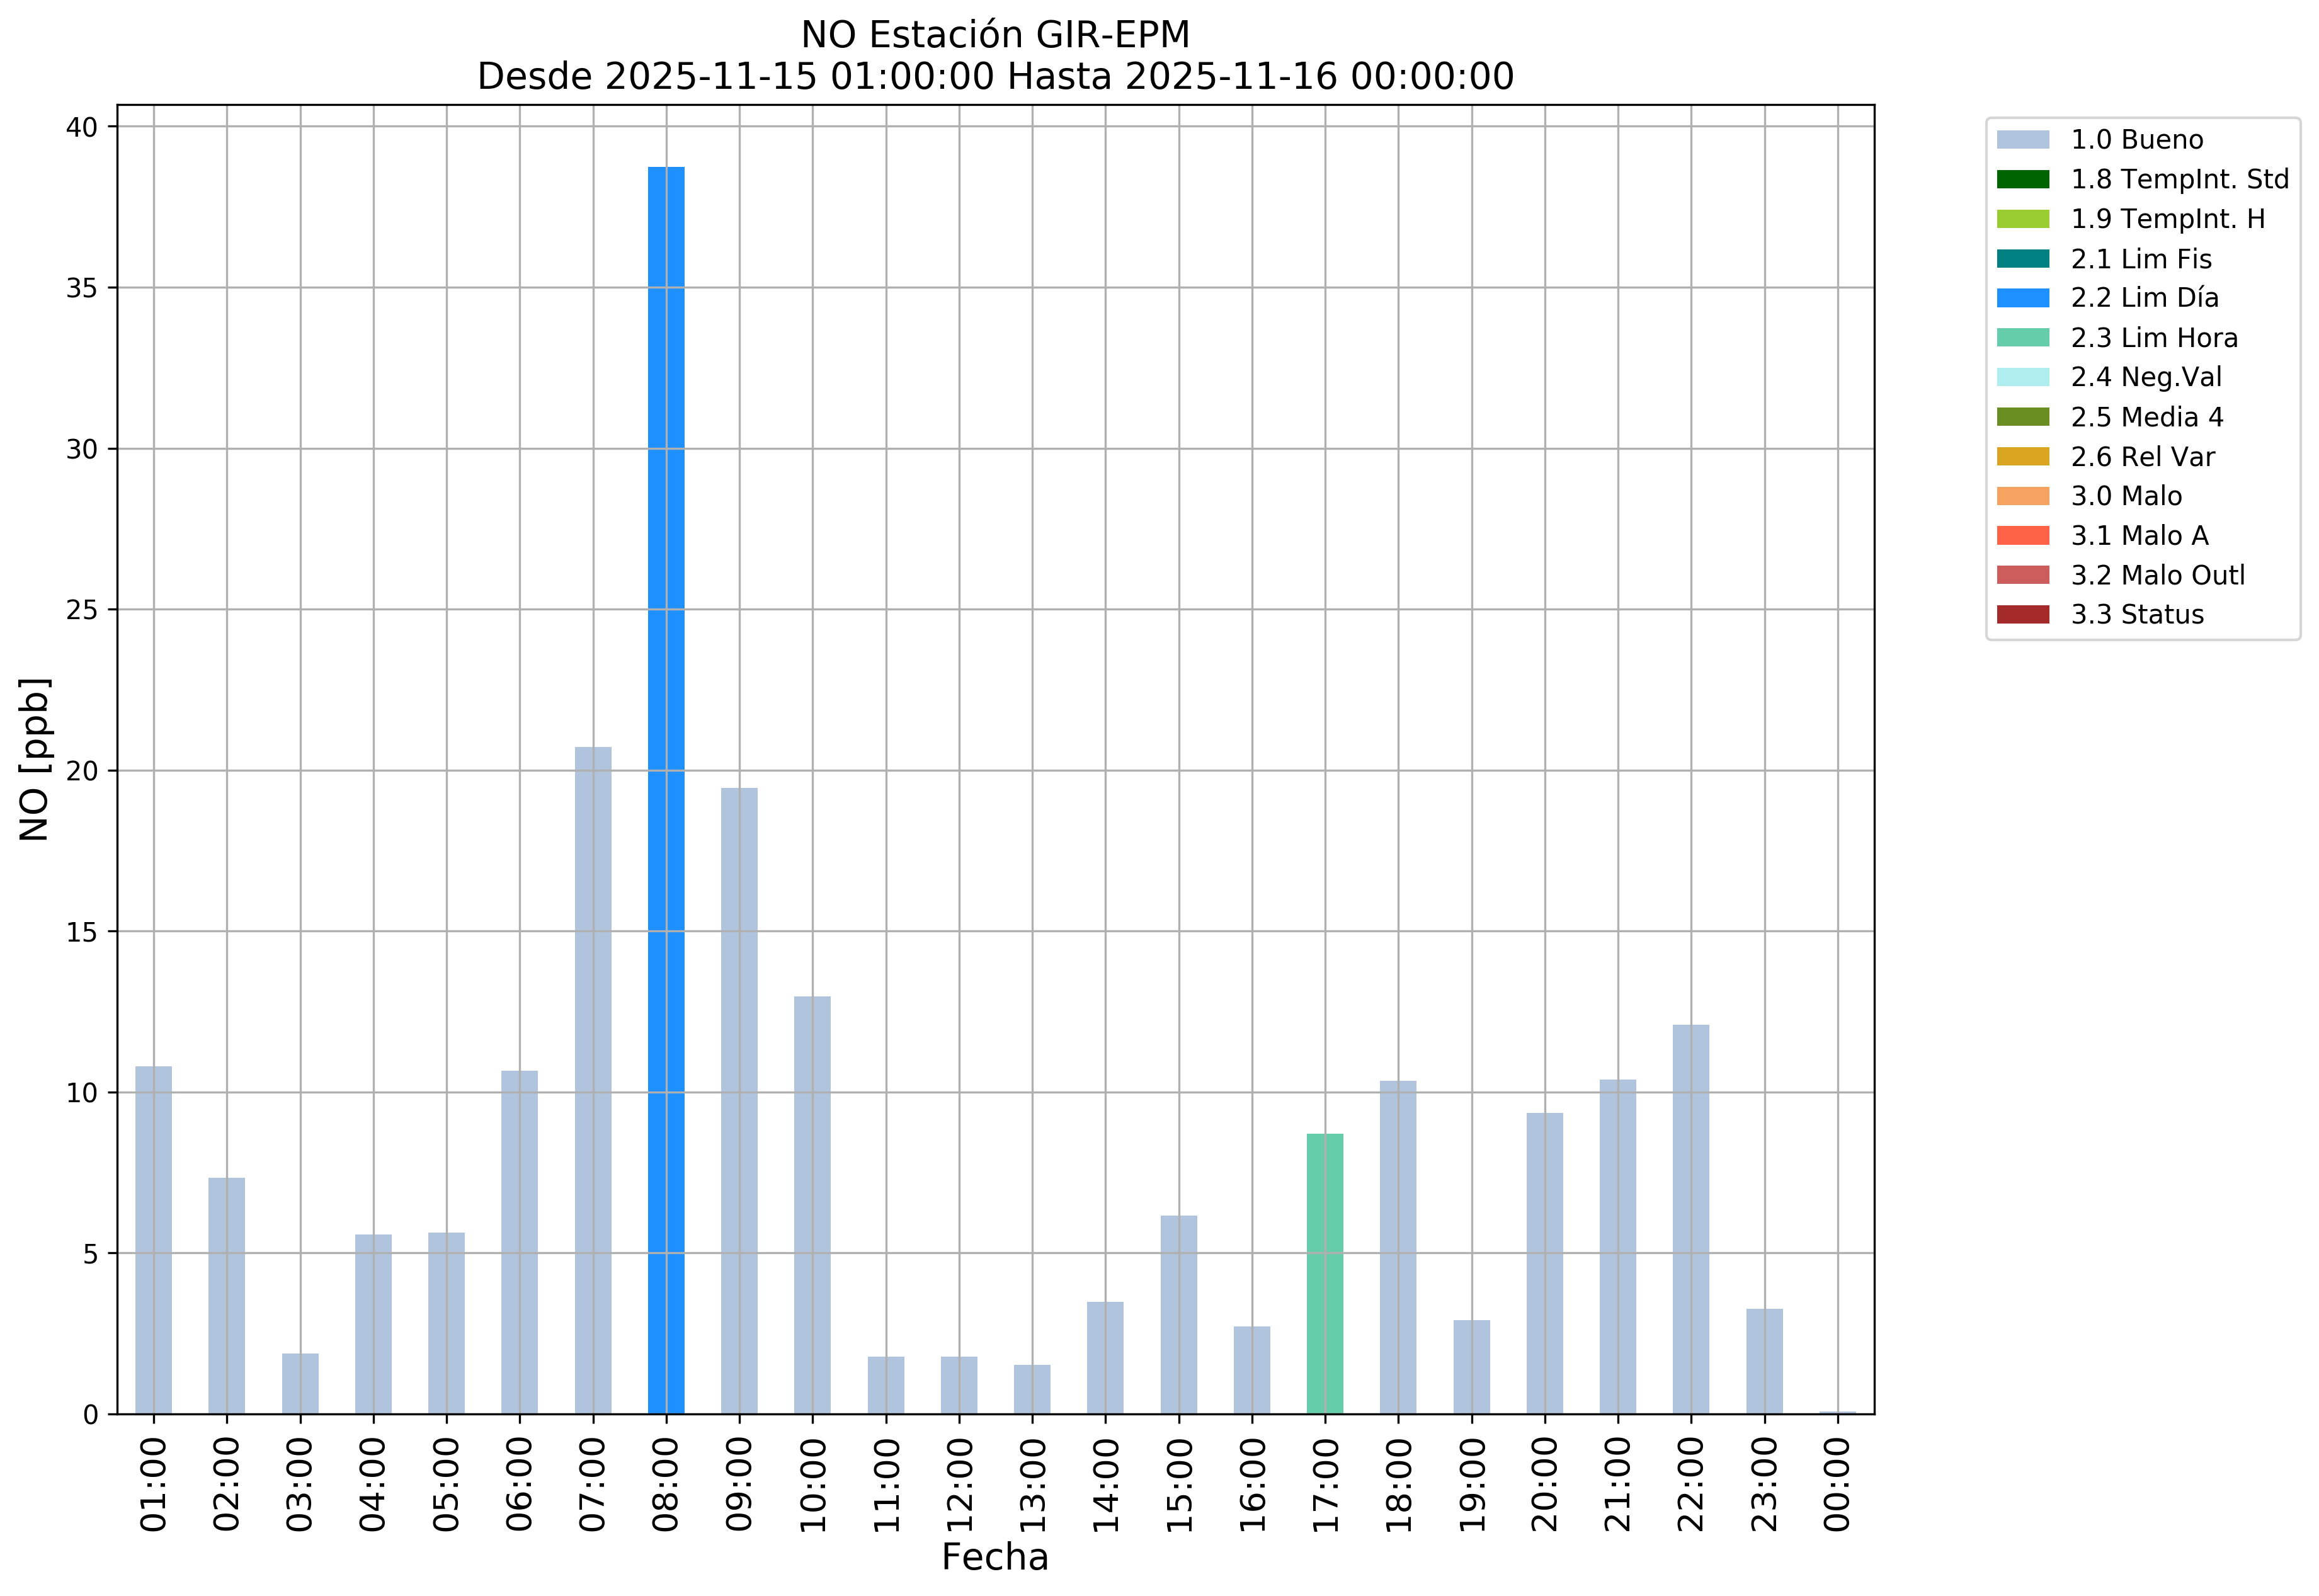Click the 40 y-axis tick label
This screenshot has height=1596, width=2319.
pyautogui.click(x=83, y=127)
